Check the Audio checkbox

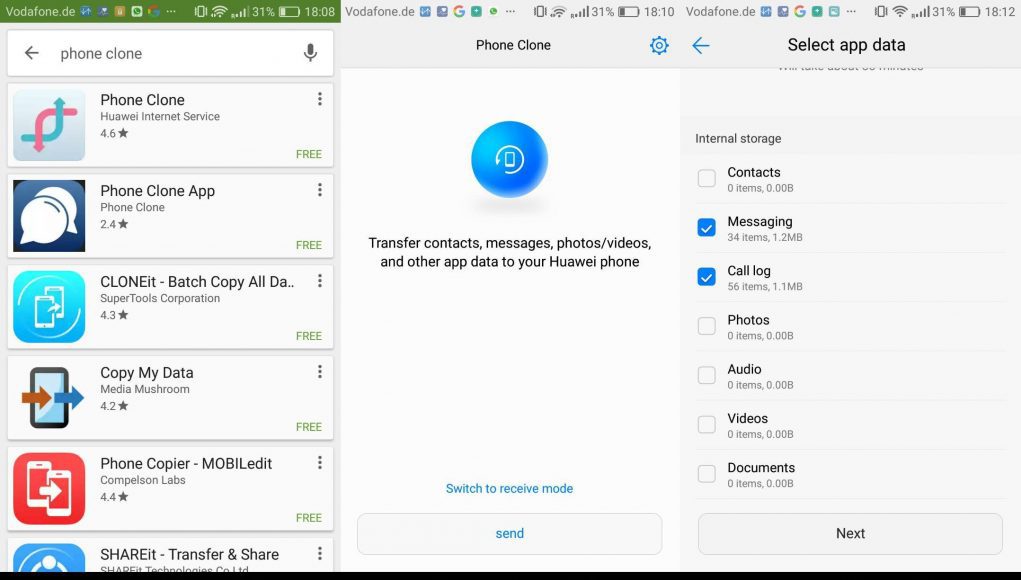(706, 375)
